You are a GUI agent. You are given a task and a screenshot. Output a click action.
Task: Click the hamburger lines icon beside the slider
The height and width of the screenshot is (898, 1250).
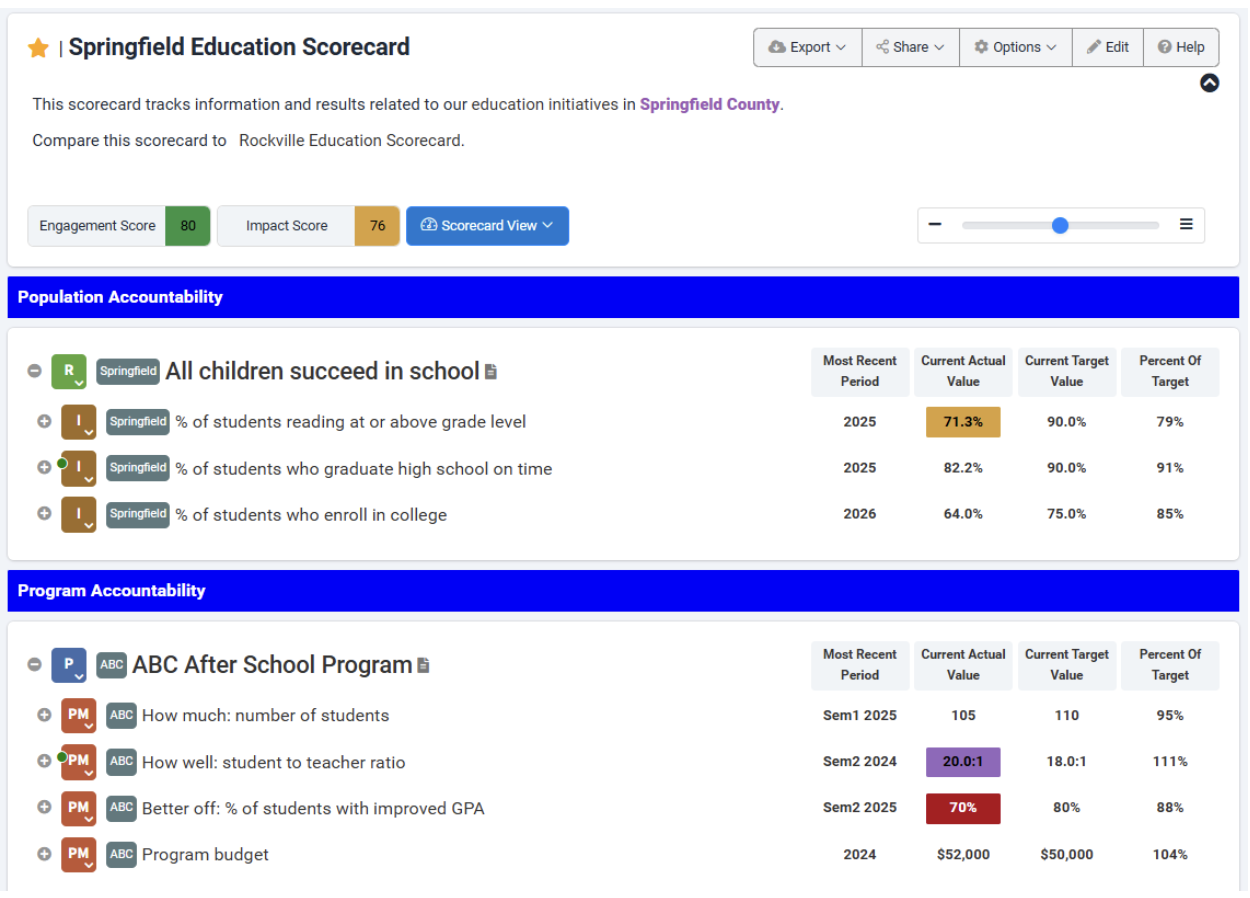(1186, 225)
